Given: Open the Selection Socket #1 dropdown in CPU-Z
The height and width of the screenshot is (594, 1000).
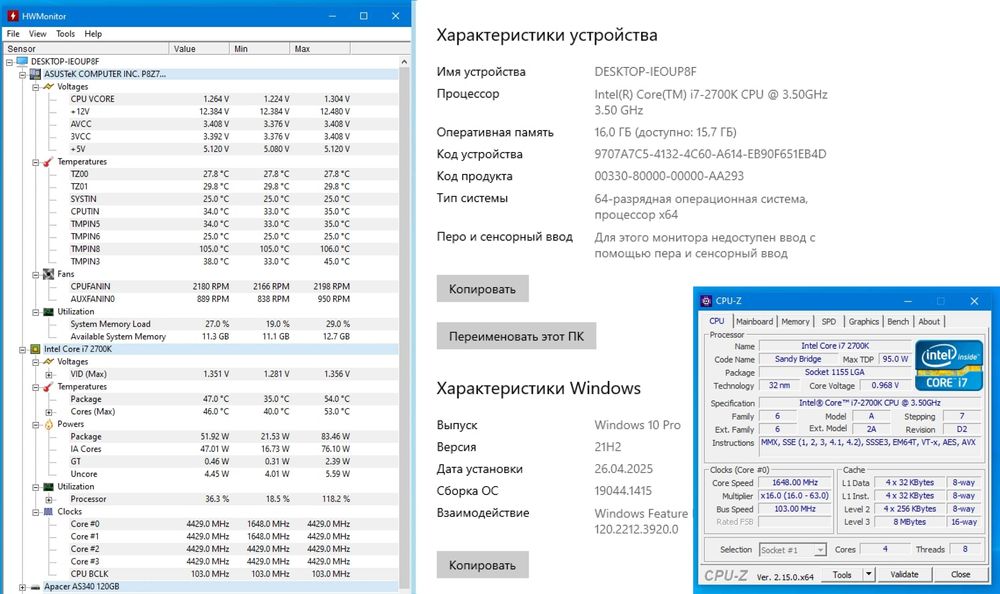Looking at the screenshot, I should pyautogui.click(x=820, y=550).
